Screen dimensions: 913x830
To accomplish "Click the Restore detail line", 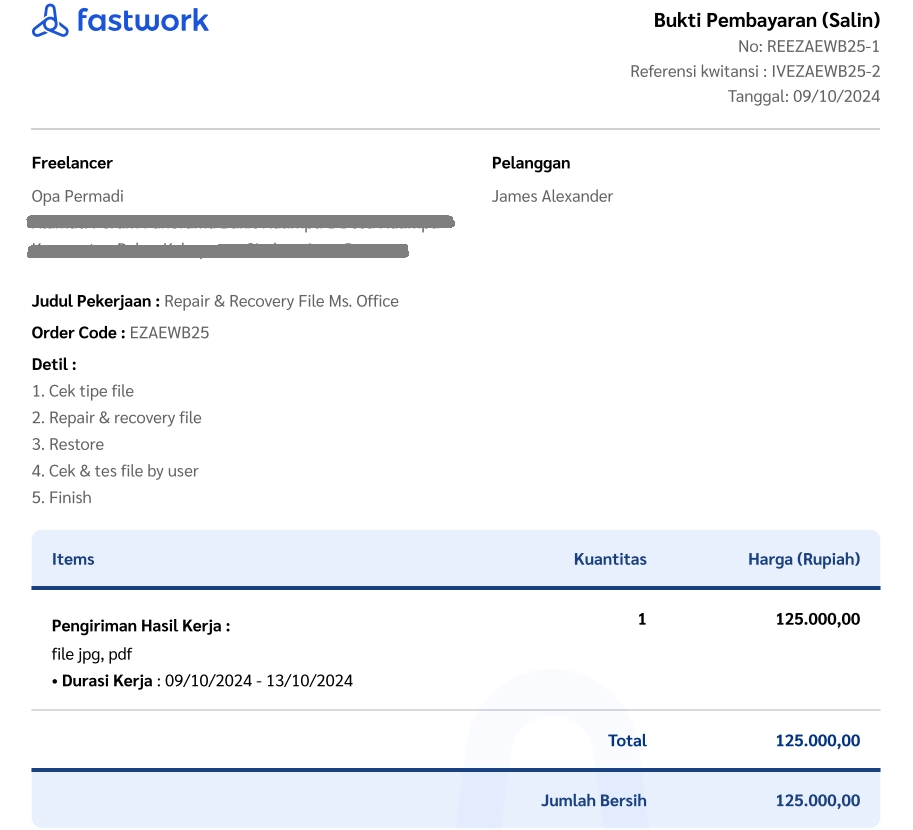I will (67, 444).
